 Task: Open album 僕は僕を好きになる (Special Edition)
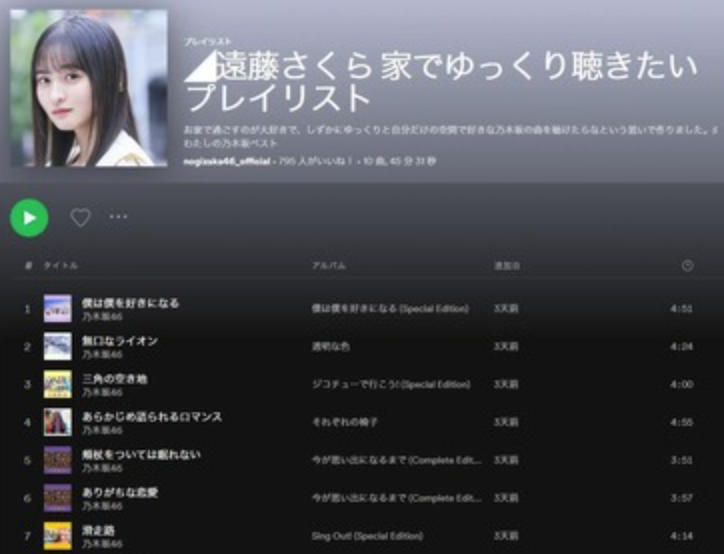tap(390, 308)
